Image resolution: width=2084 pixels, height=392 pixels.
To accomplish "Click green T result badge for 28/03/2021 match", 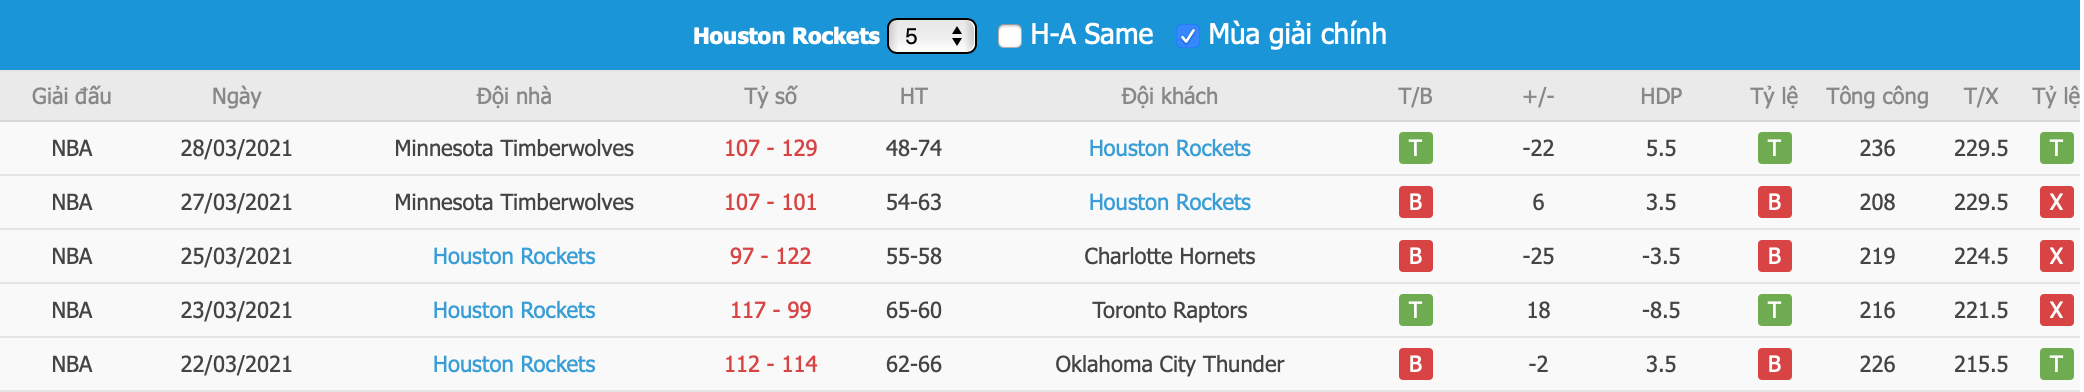I will click(x=1415, y=148).
